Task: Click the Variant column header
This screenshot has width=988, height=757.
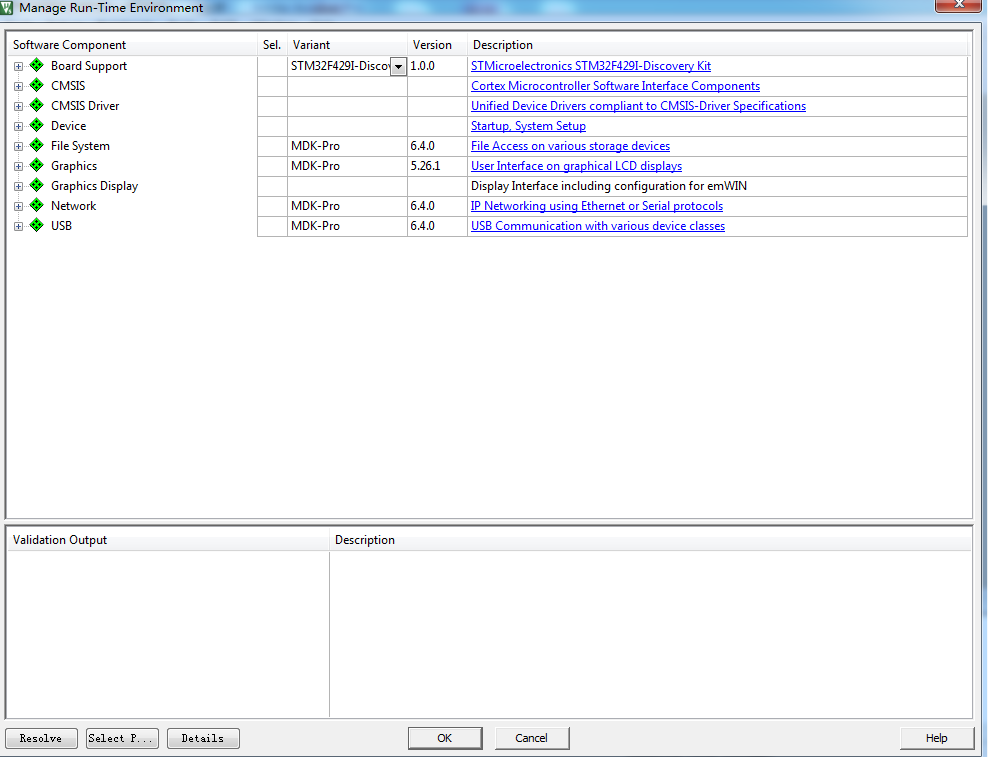Action: click(x=347, y=45)
